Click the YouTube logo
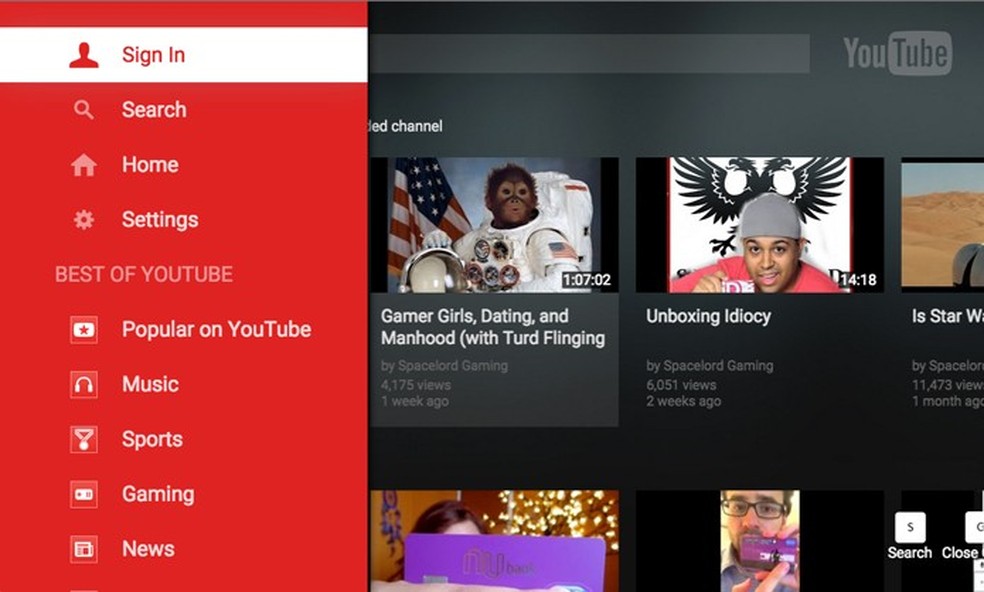 pos(897,53)
